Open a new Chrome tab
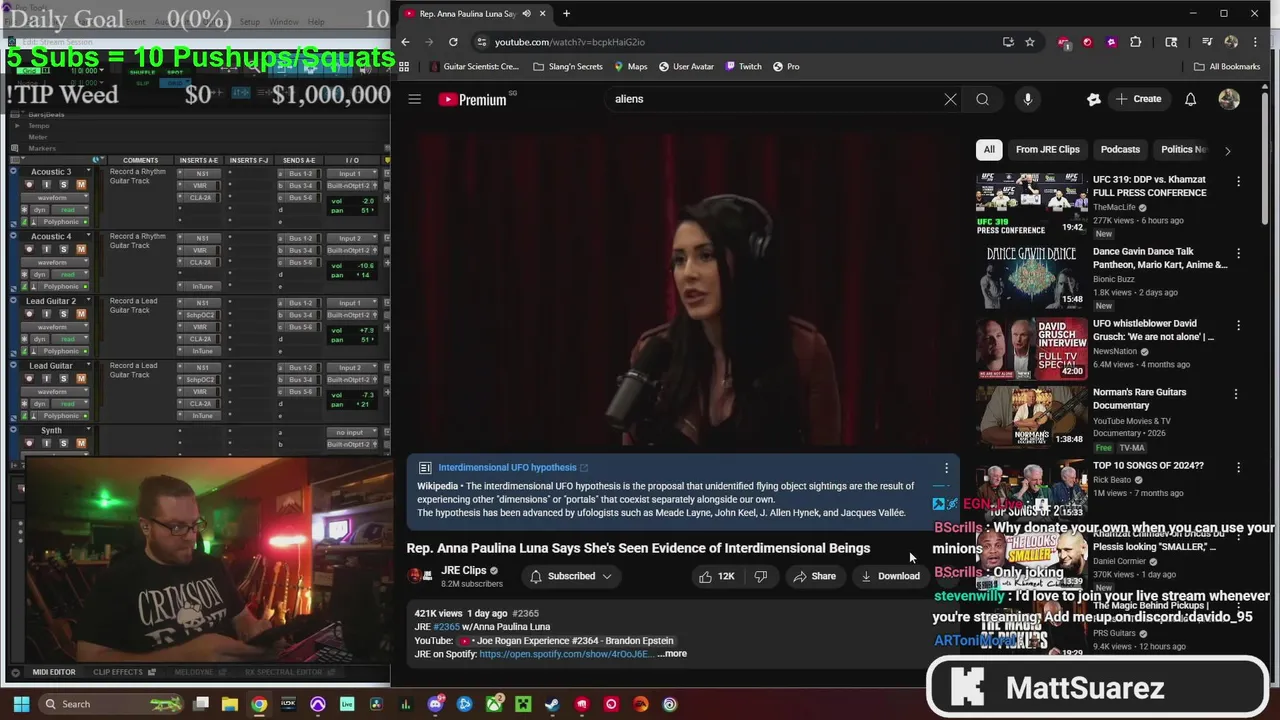This screenshot has width=1280, height=720. tap(566, 13)
